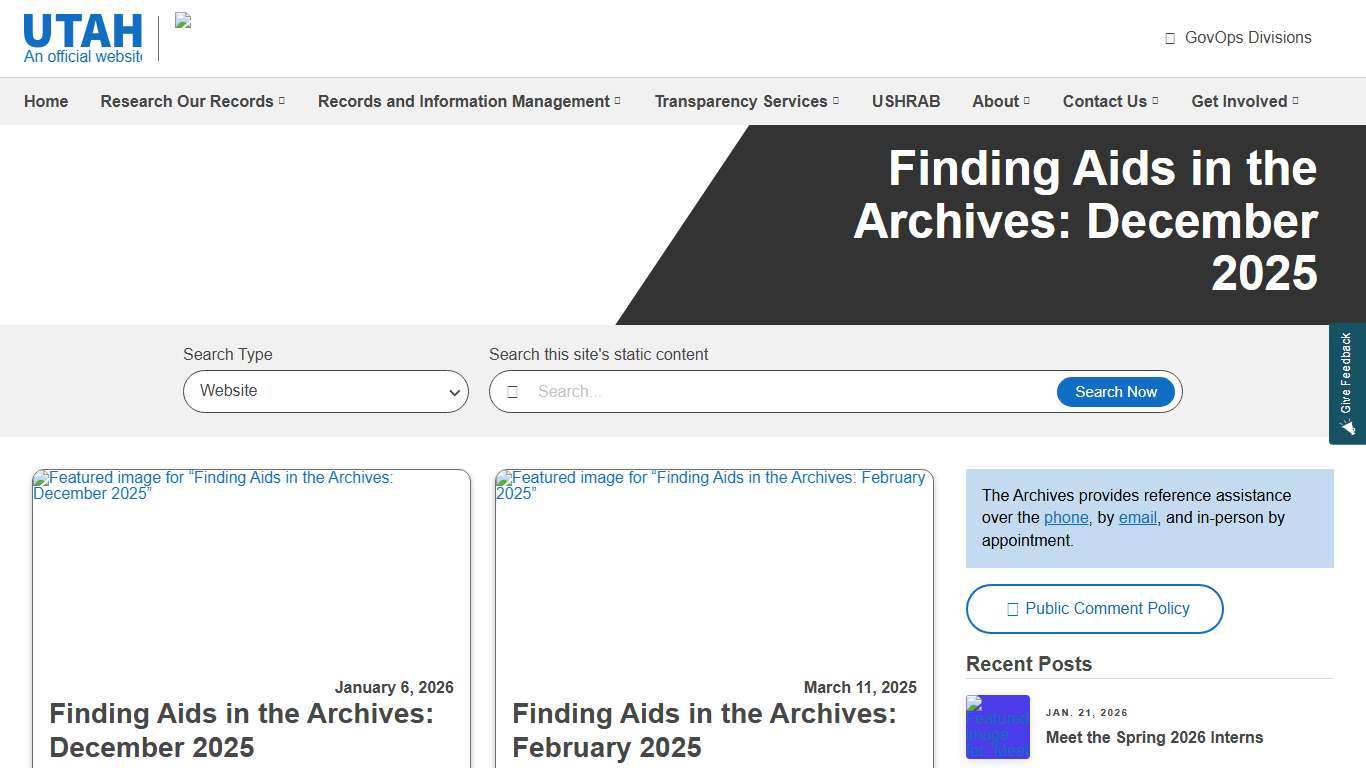Click the email link for reference assistance
The width and height of the screenshot is (1366, 768).
click(x=1137, y=517)
